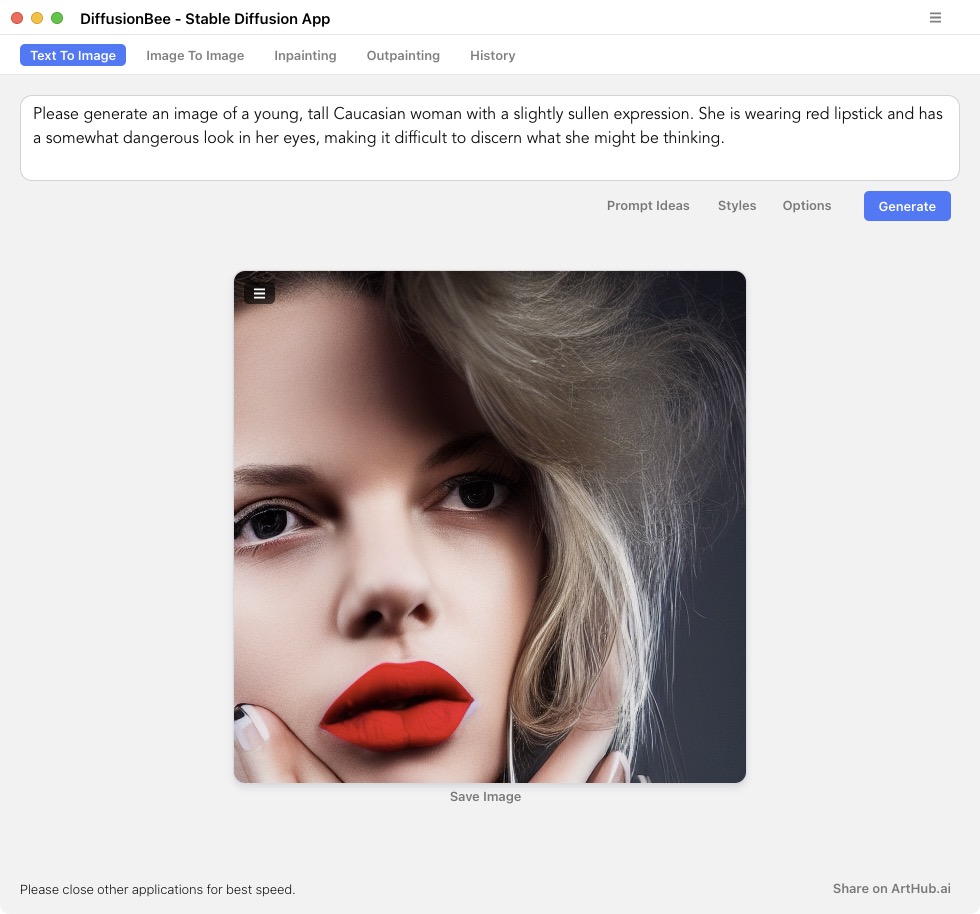Switch to the Image To Image tab
Image resolution: width=980 pixels, height=914 pixels.
[195, 55]
